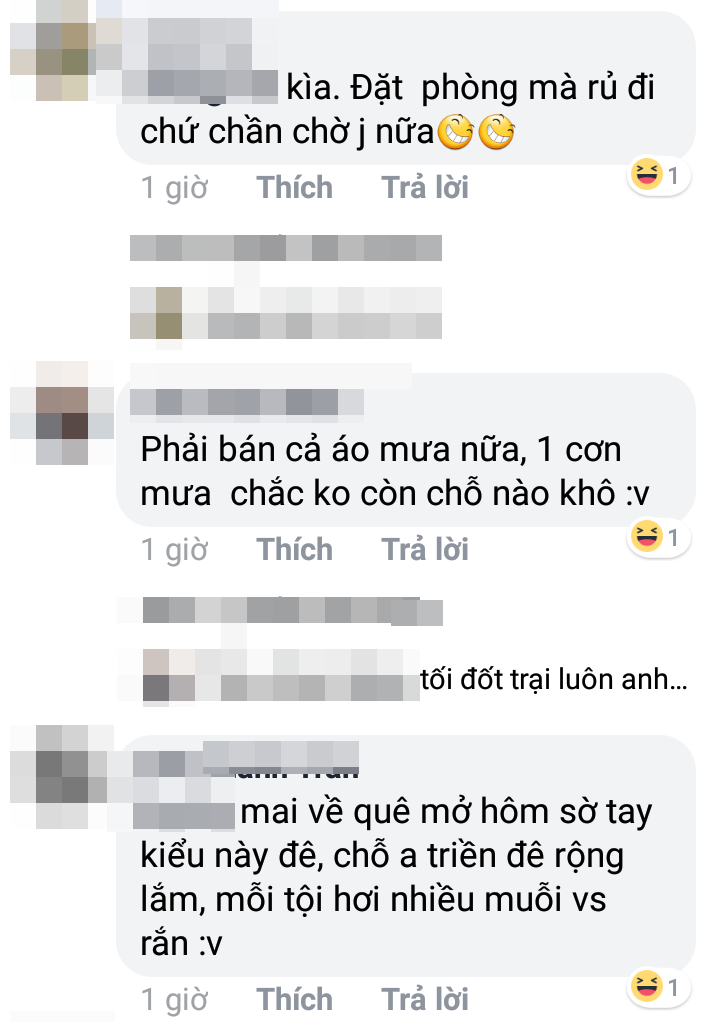Open the '1 giờ' timestamp of the last comment
The image size is (720, 1022).
pos(174,999)
